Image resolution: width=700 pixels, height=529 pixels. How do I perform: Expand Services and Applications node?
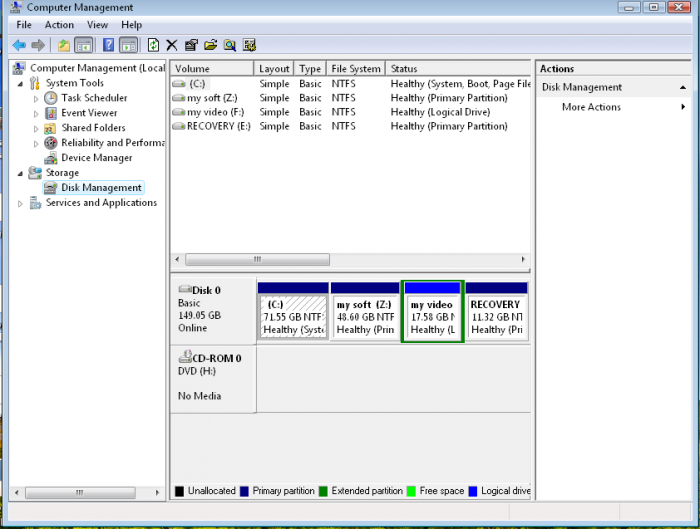click(21, 203)
